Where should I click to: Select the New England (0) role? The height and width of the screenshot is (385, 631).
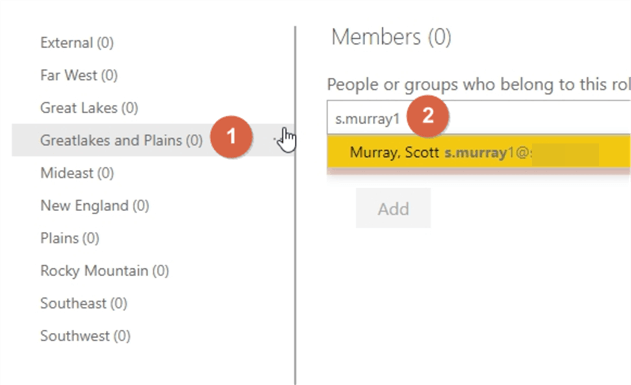tap(95, 206)
